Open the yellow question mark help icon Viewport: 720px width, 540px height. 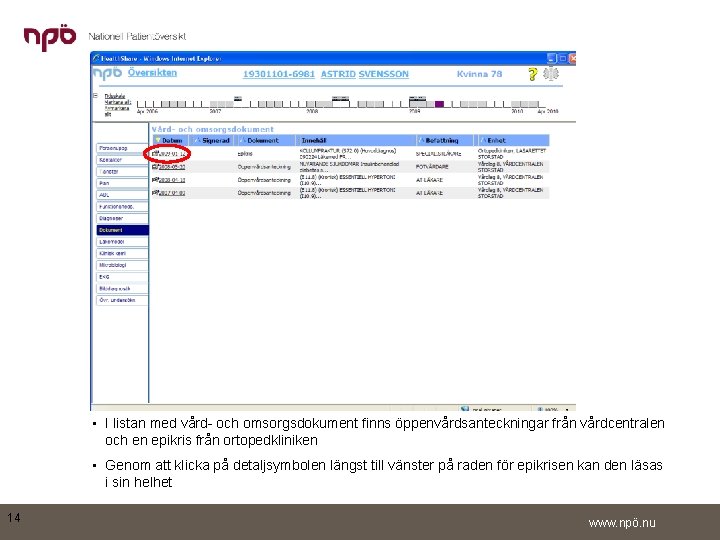(532, 74)
